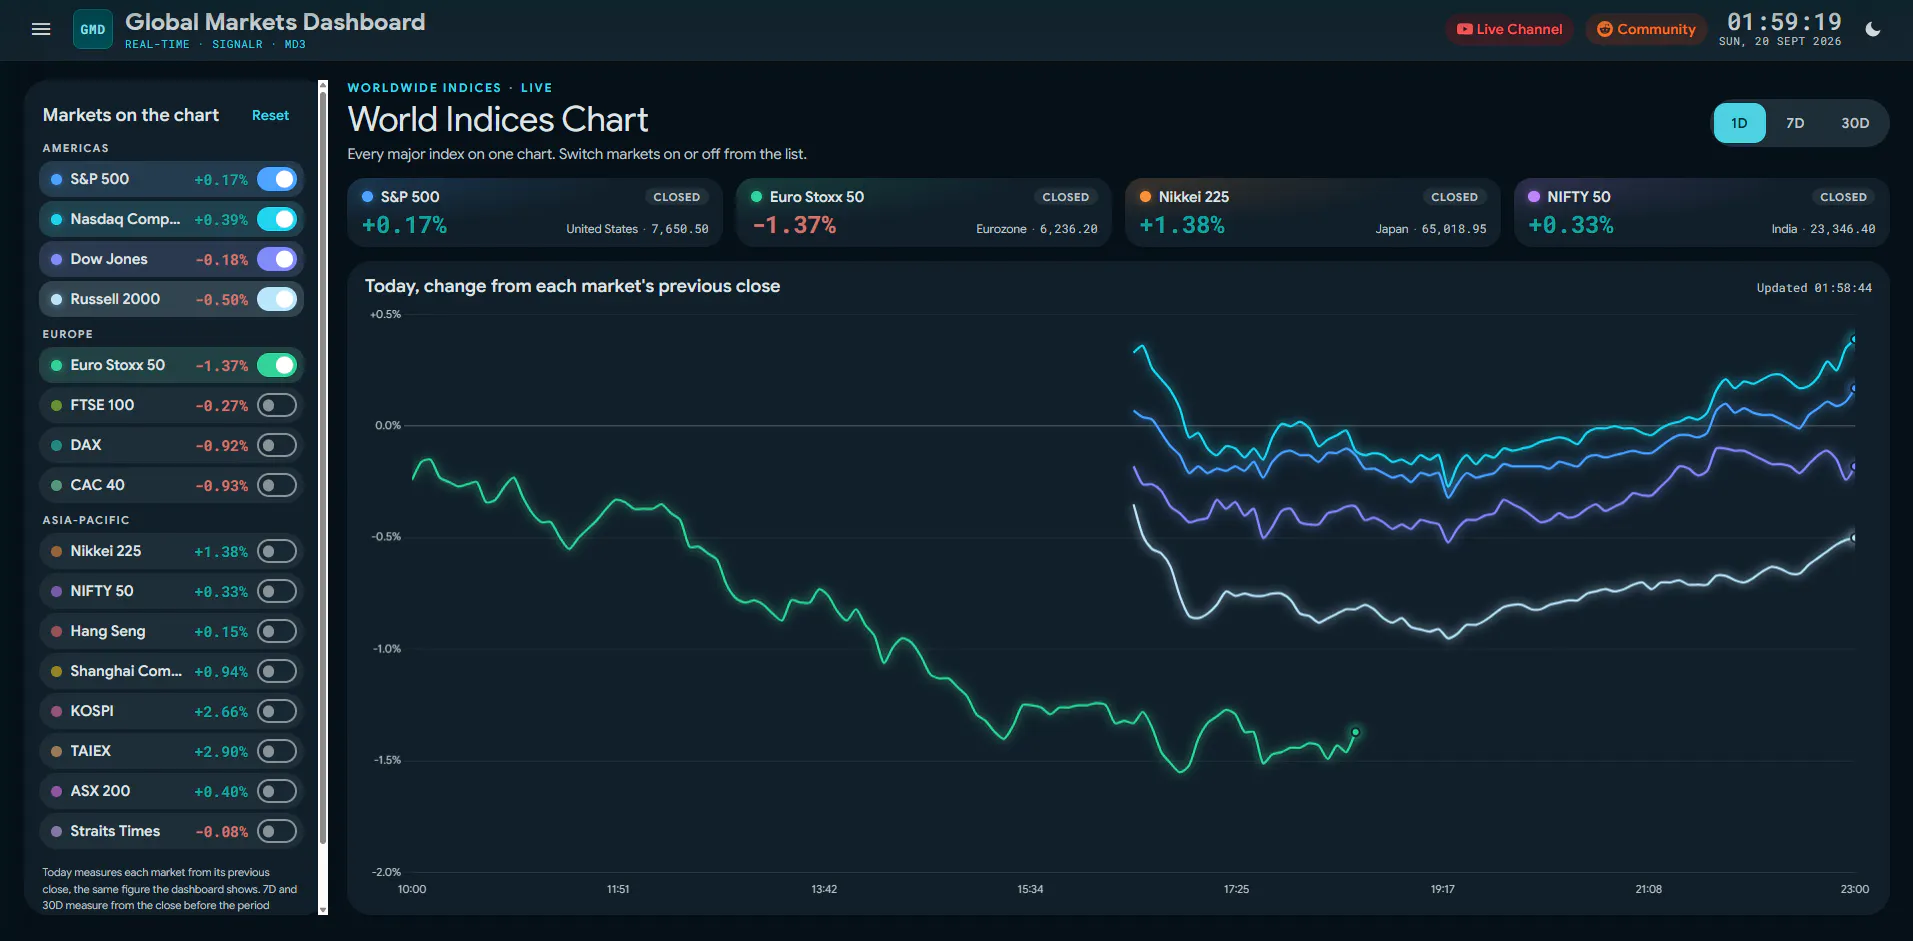Viewport: 1913px width, 941px height.
Task: Toggle dark mode moon icon
Action: pyautogui.click(x=1873, y=29)
